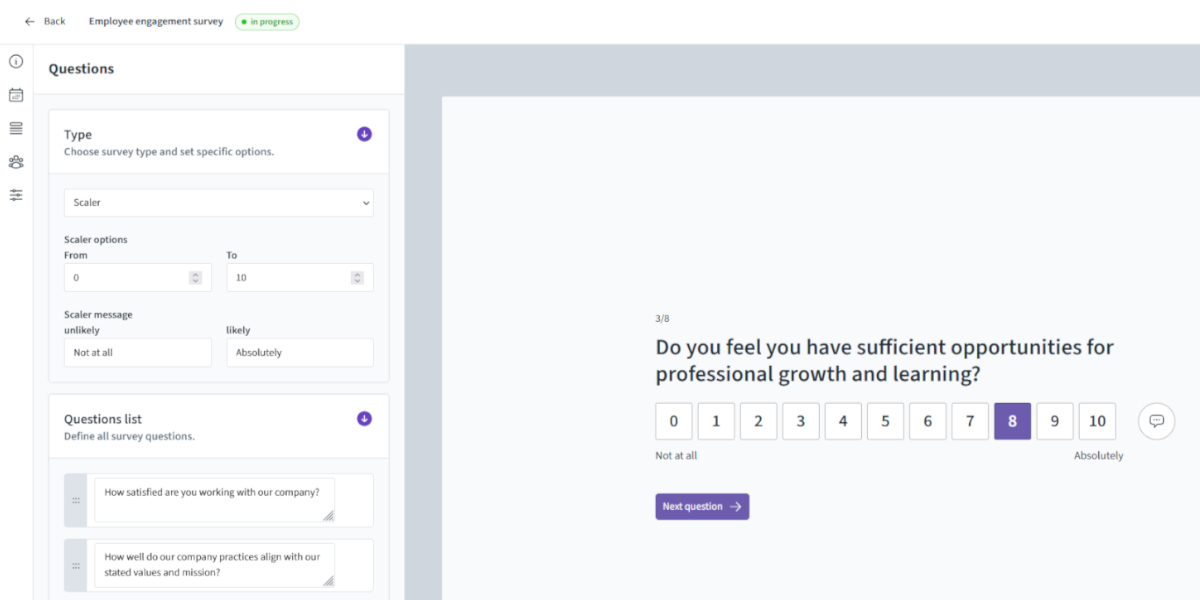
Task: Adjust the To scaler value stepper
Action: pos(357,278)
